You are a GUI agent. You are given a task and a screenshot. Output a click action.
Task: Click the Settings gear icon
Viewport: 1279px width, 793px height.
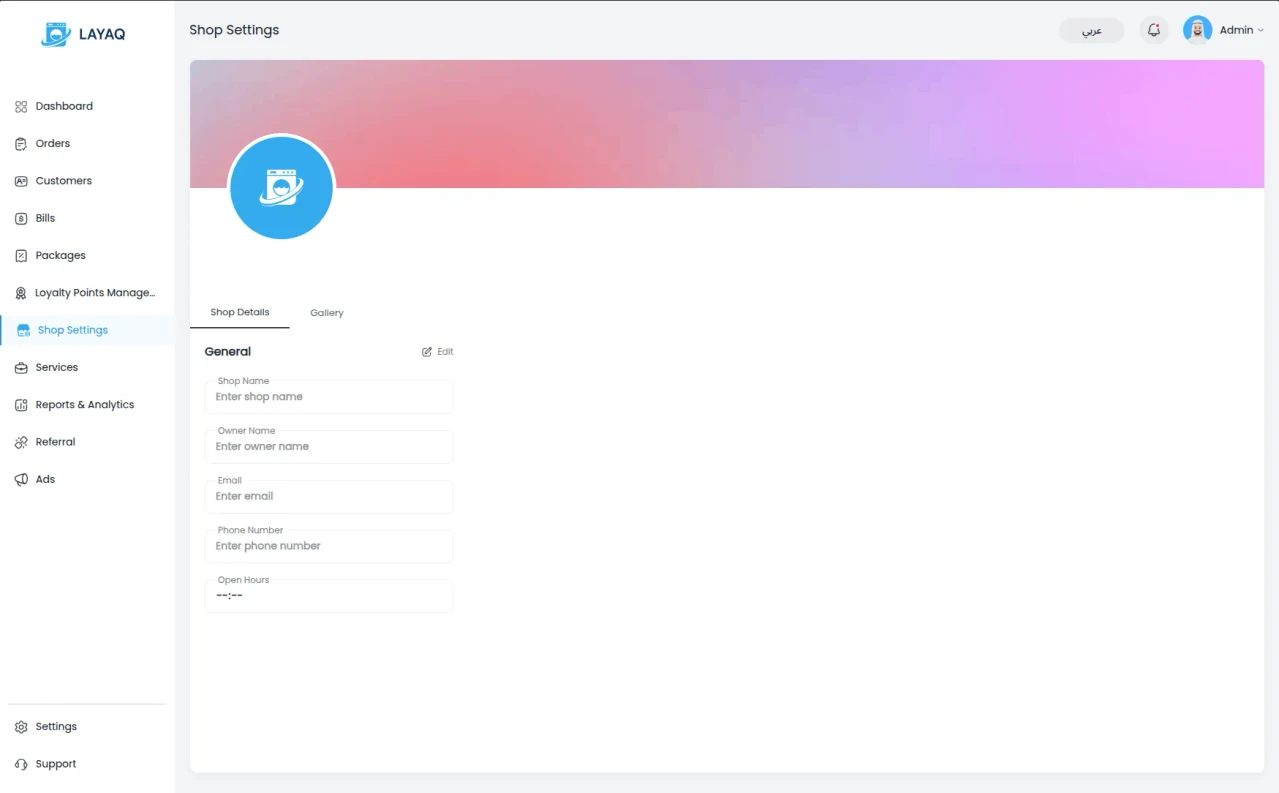21,727
